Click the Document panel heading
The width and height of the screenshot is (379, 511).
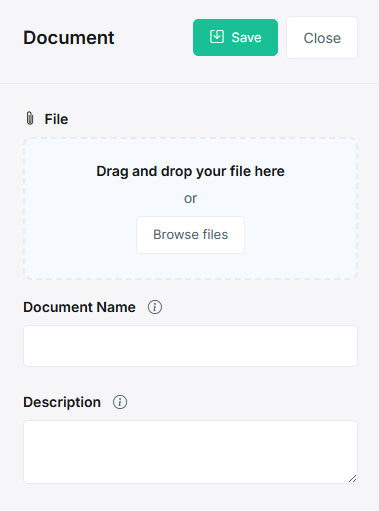point(69,37)
